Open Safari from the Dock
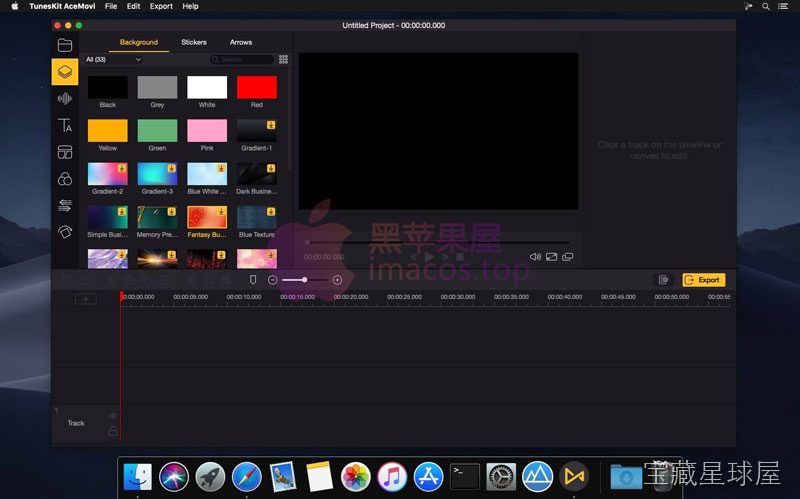 tap(246, 477)
